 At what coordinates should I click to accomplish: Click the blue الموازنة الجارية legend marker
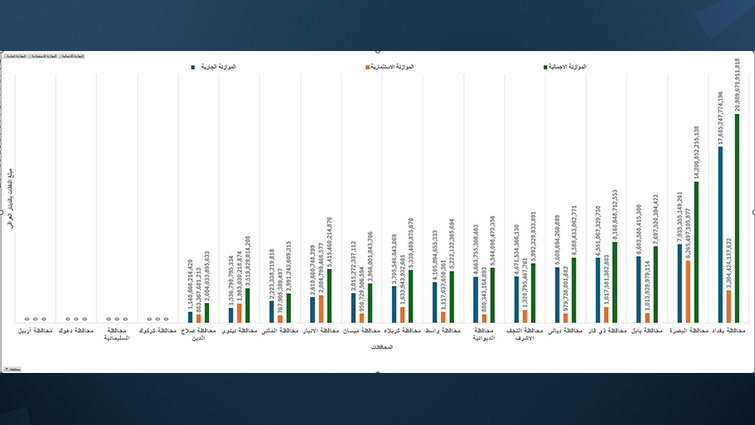pos(192,67)
